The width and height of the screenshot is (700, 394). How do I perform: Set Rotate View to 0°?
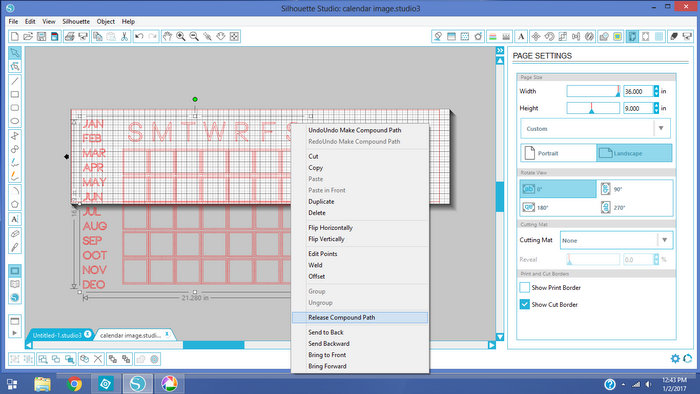pos(558,189)
